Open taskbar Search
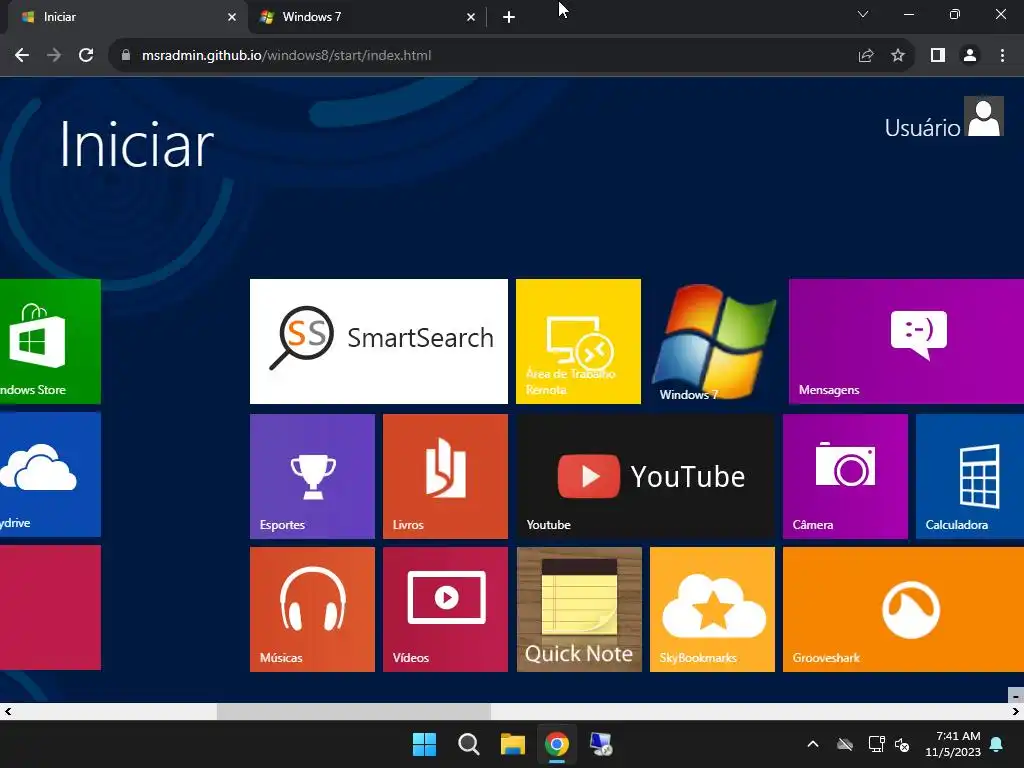 pos(468,744)
